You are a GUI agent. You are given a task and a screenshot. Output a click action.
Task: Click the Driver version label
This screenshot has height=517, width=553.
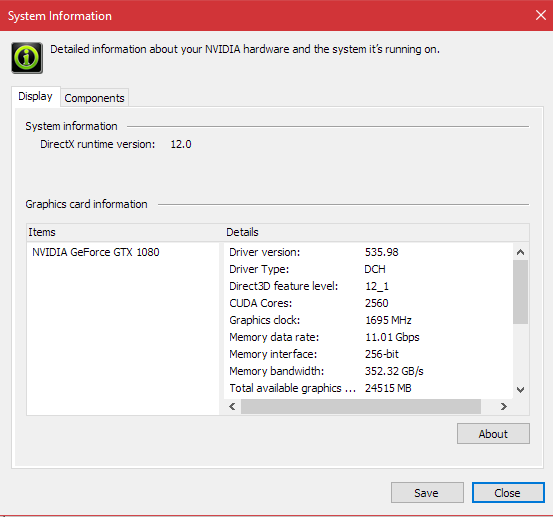[x=265, y=252]
